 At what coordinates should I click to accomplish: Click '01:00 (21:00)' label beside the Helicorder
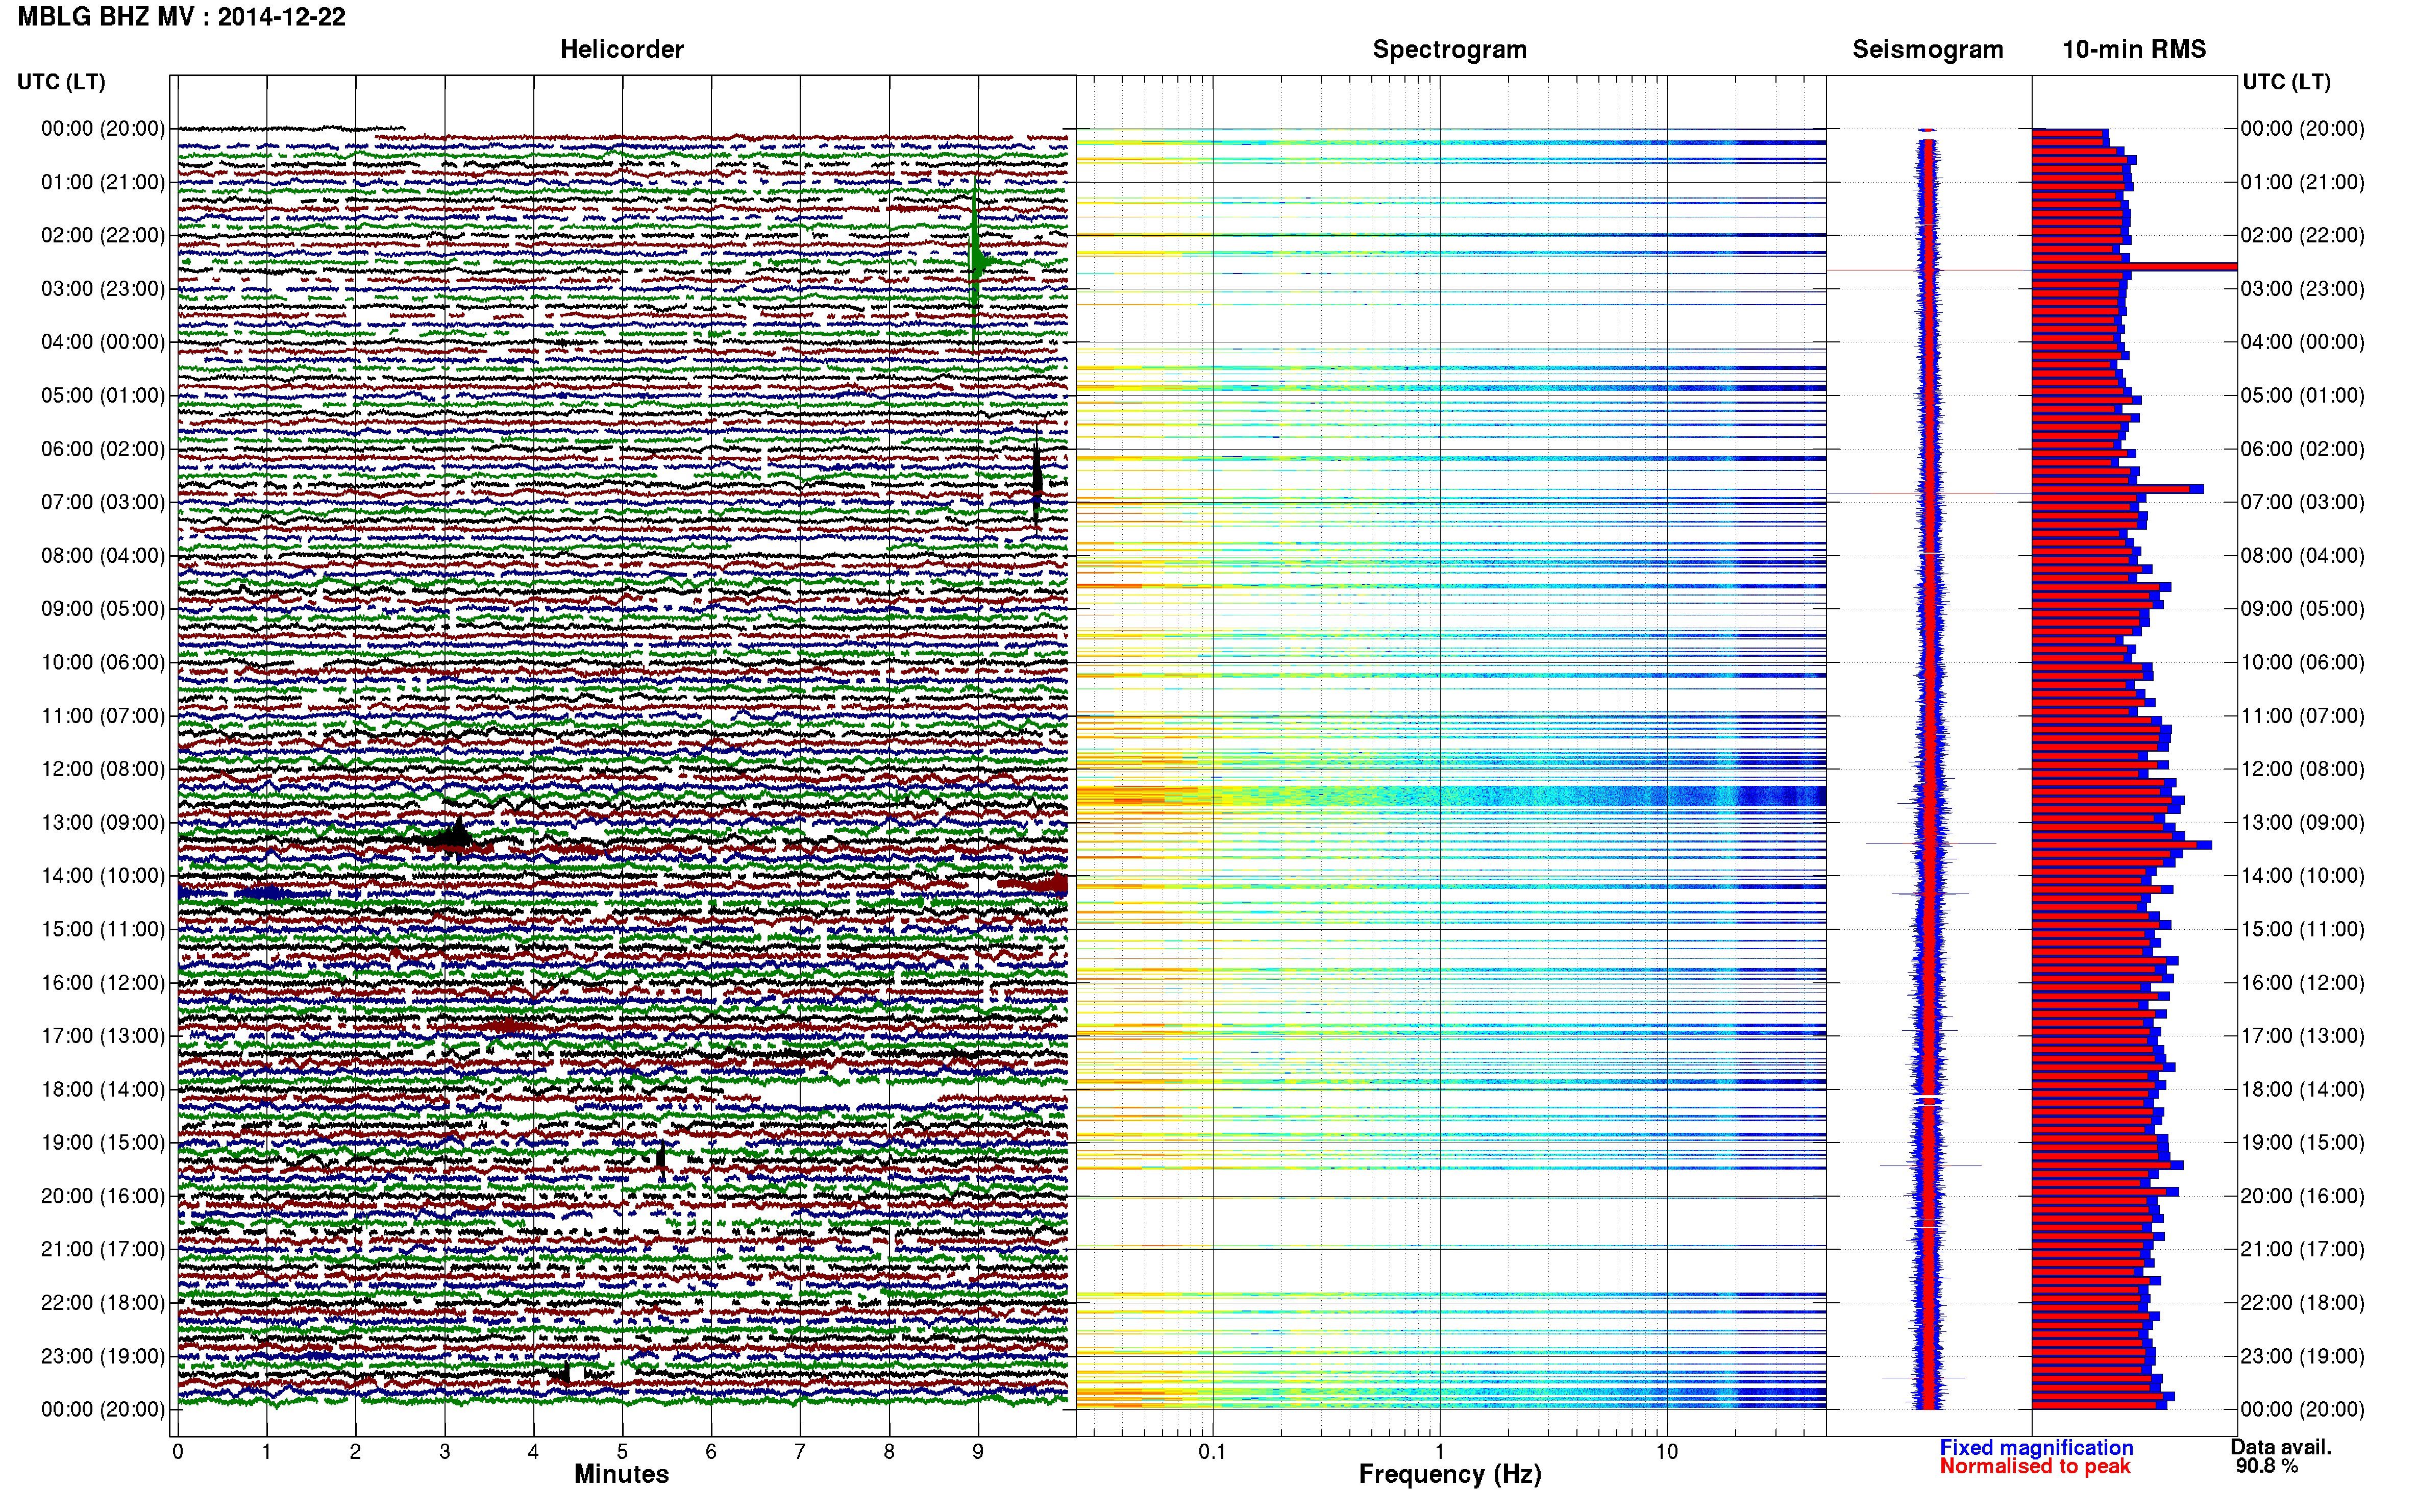coord(102,182)
